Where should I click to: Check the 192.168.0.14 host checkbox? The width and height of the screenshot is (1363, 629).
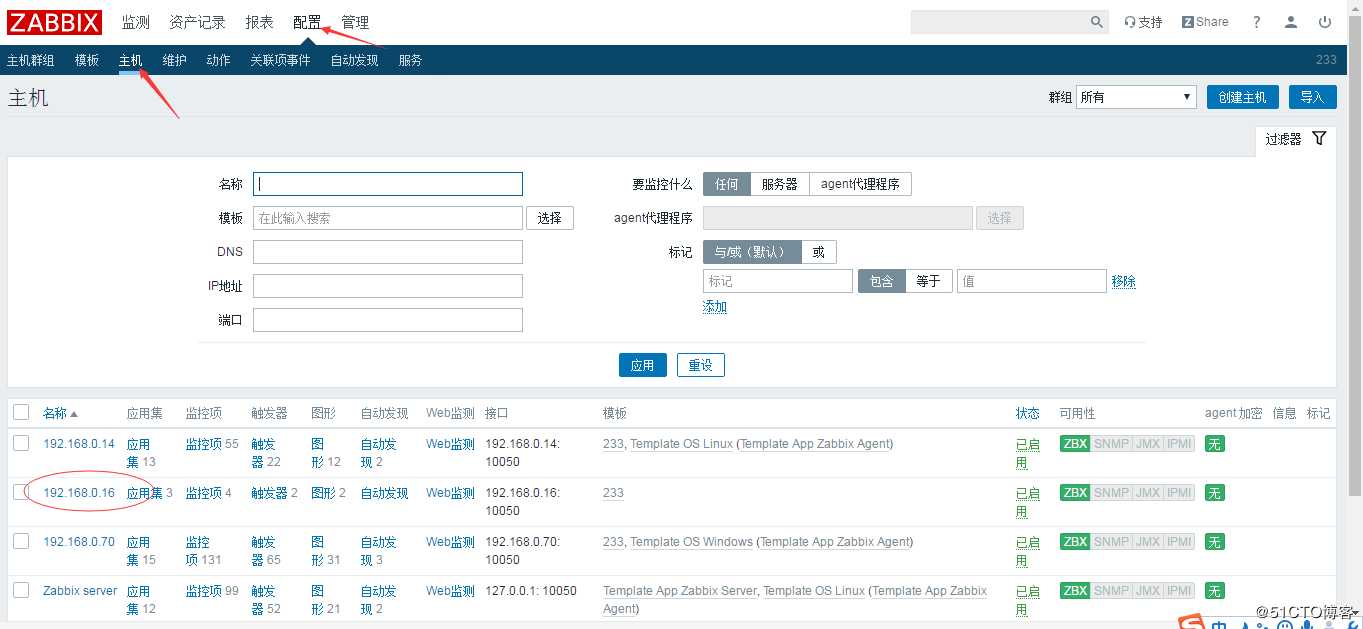[21, 442]
